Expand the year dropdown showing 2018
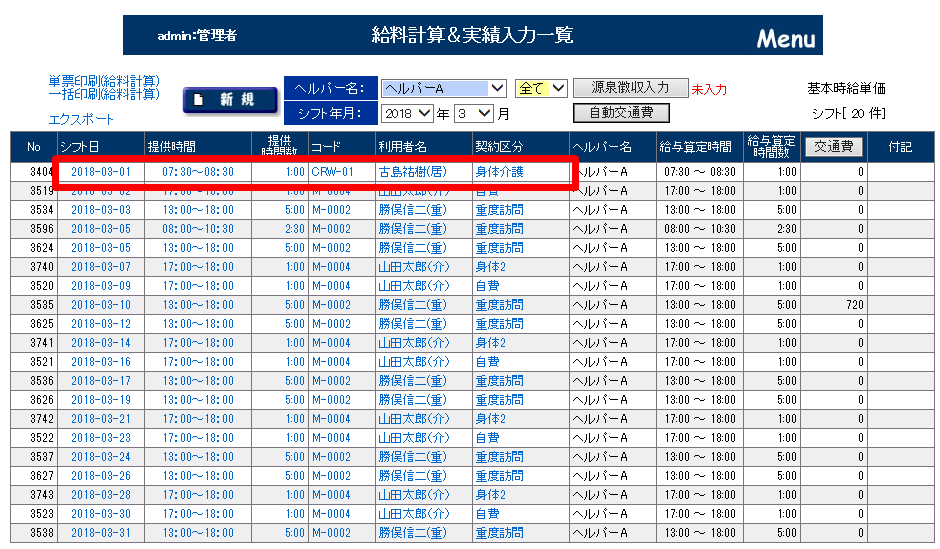This screenshot has height=549, width=940. (407, 114)
